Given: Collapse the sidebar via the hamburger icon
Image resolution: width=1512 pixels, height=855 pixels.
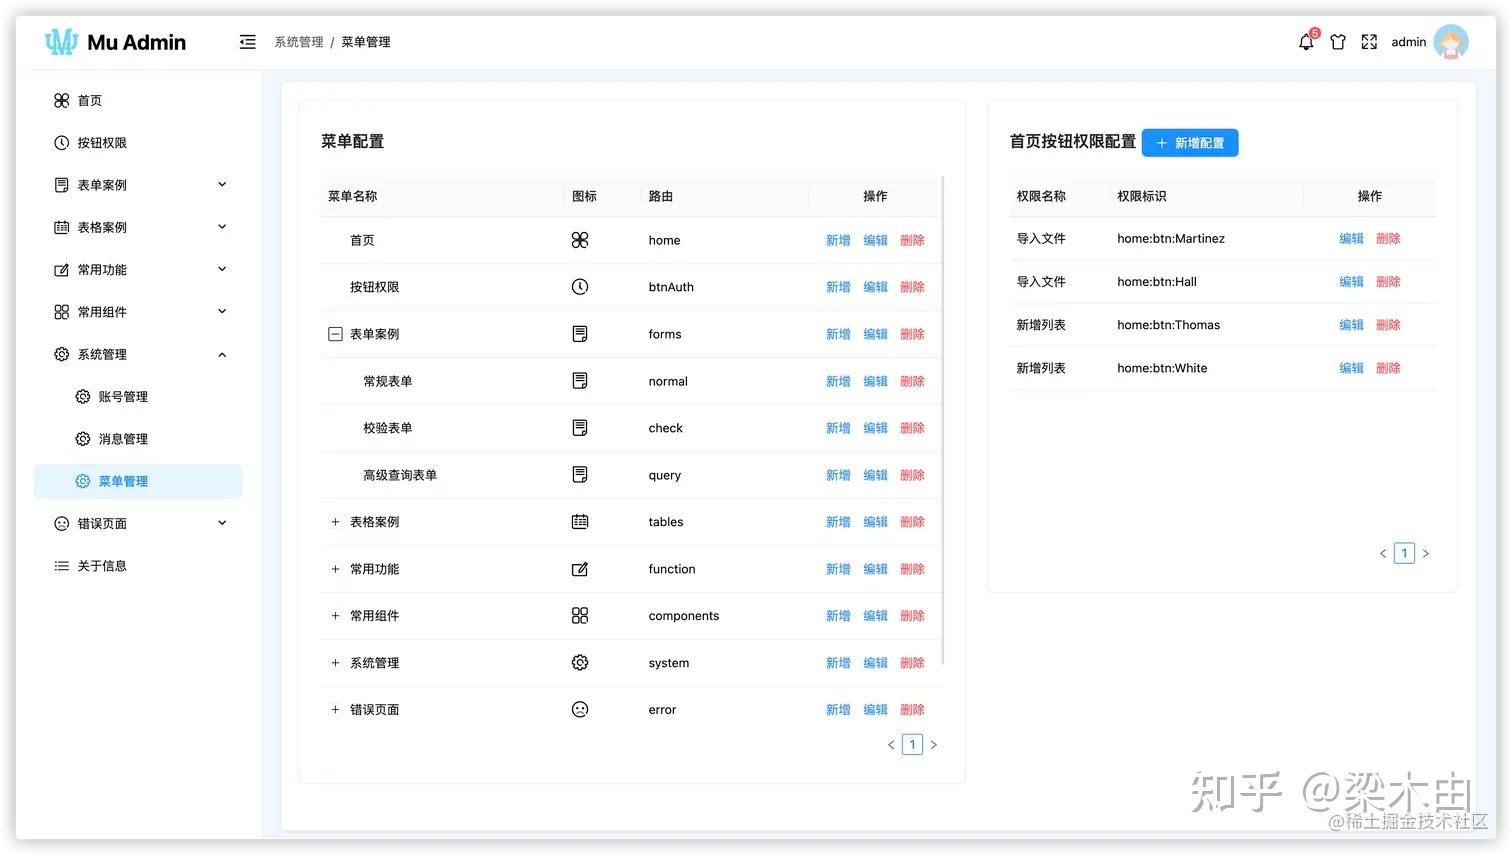Looking at the screenshot, I should point(247,42).
